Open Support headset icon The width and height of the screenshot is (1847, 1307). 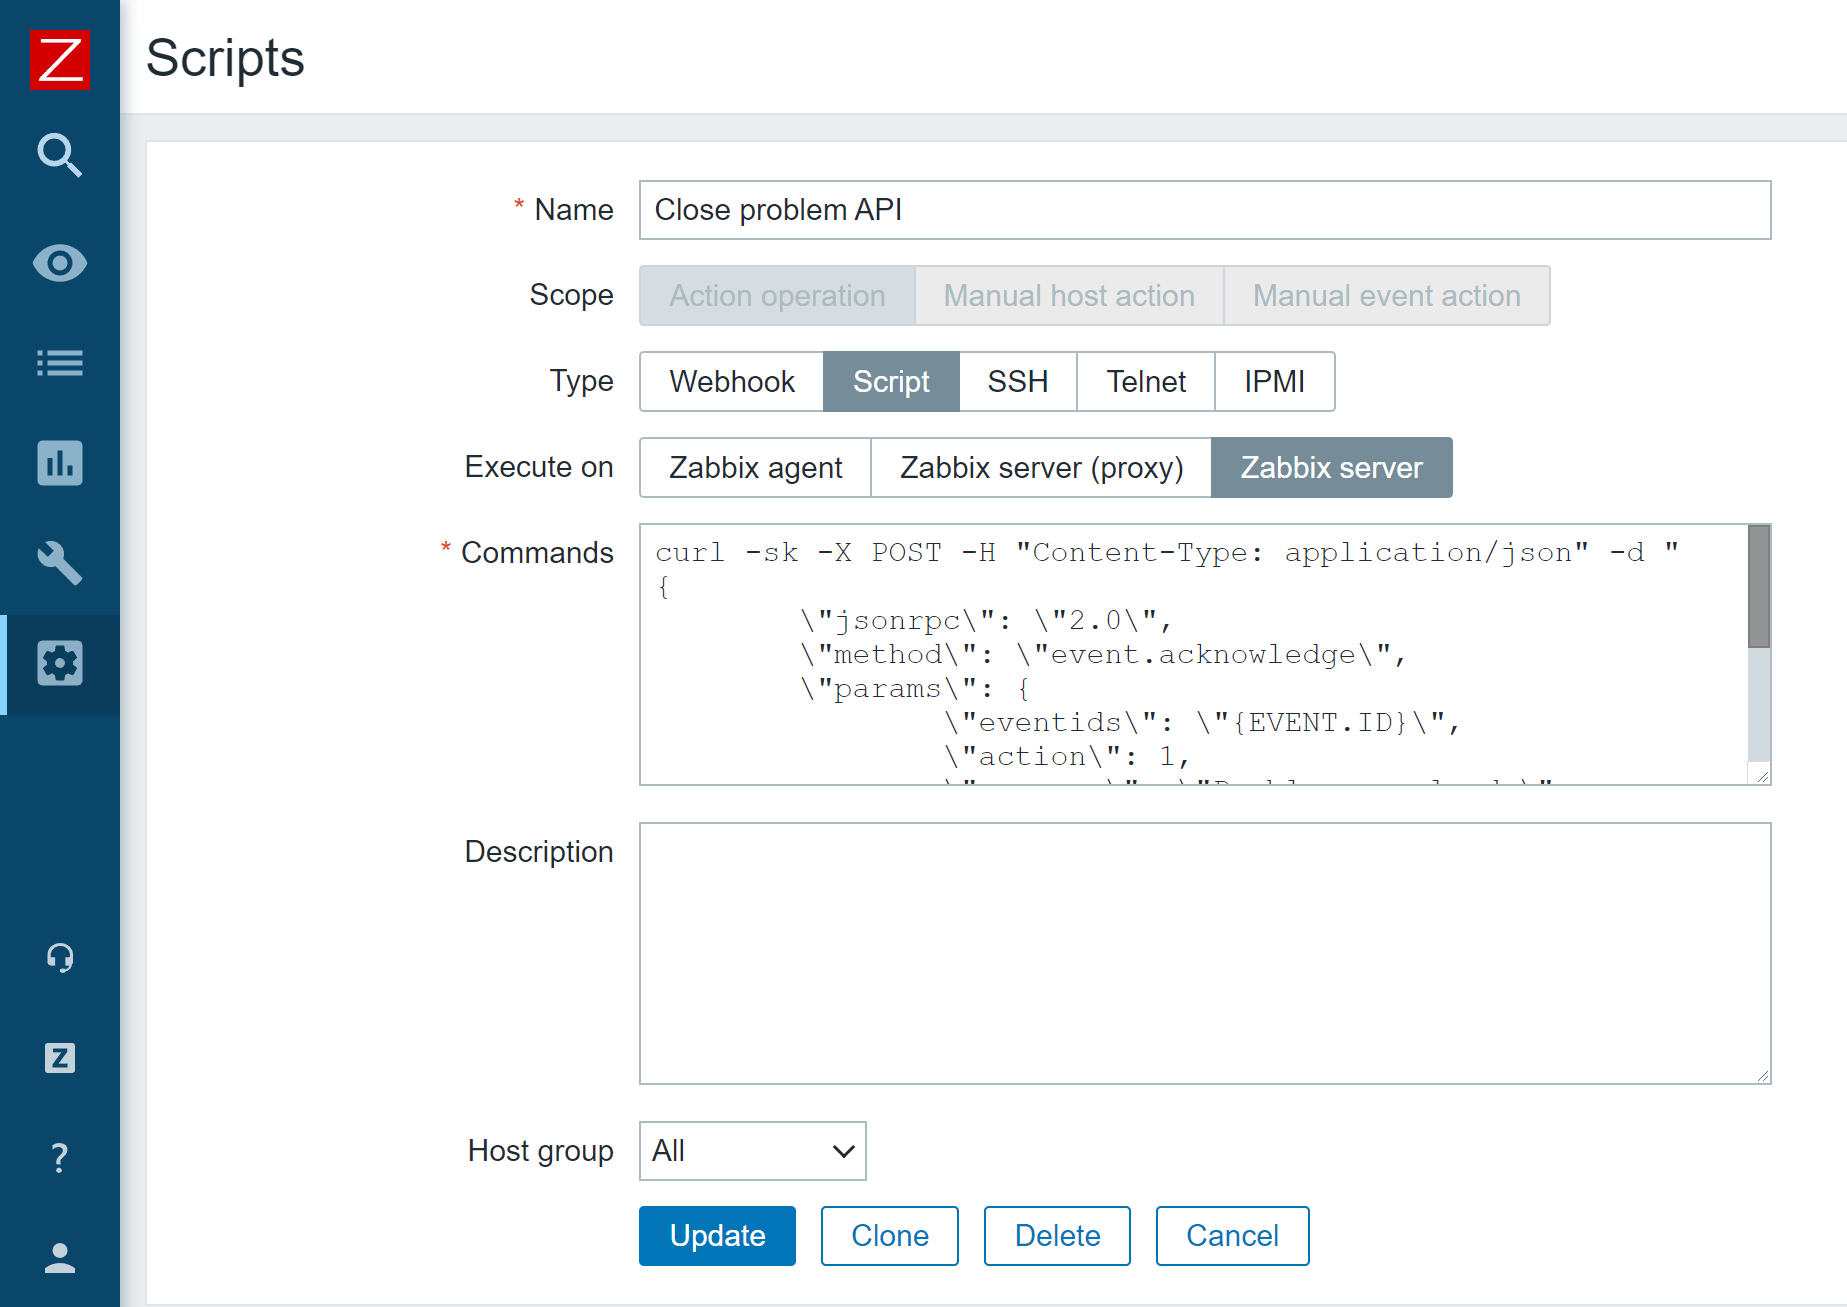coord(60,957)
